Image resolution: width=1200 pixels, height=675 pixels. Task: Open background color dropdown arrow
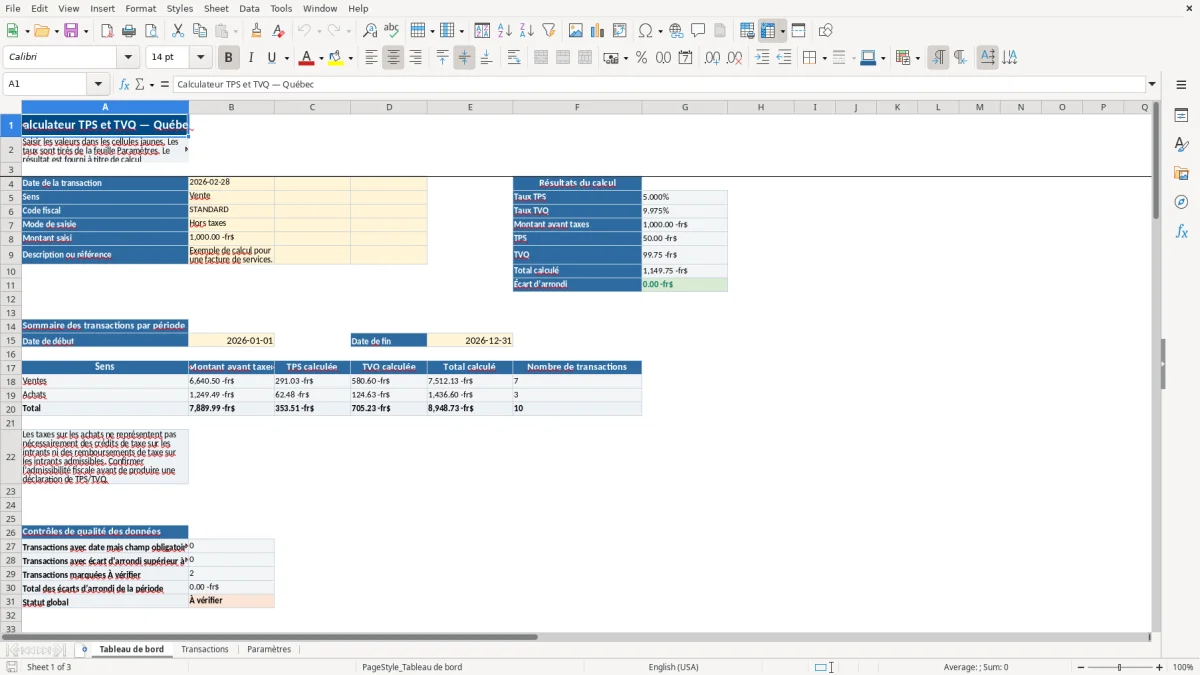coord(350,58)
